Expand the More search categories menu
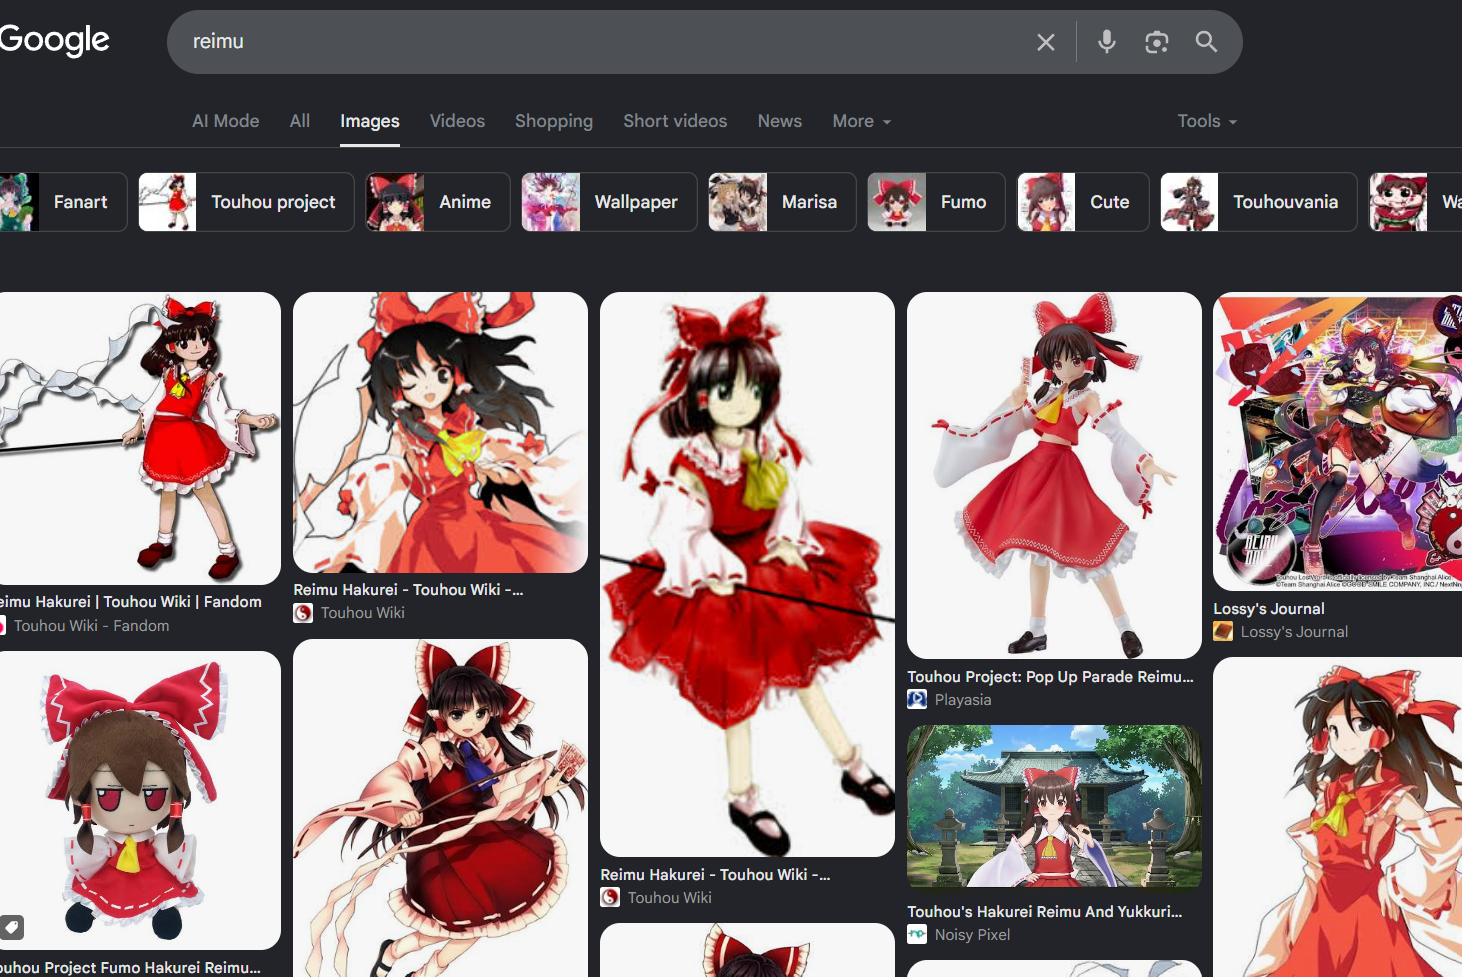This screenshot has height=977, width=1462. (862, 121)
